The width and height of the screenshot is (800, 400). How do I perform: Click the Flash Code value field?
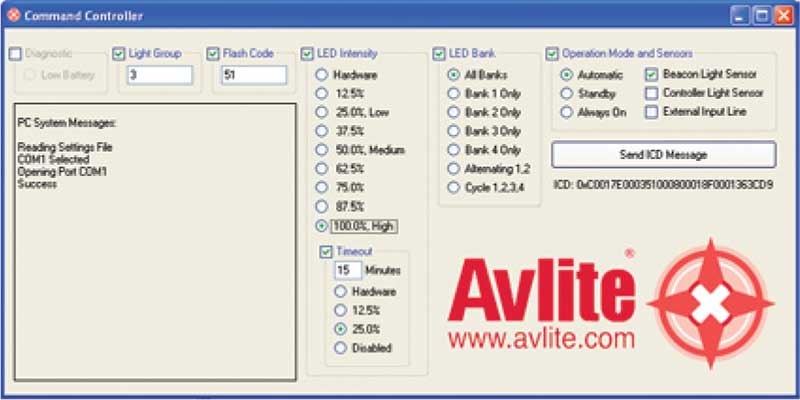tap(254, 75)
